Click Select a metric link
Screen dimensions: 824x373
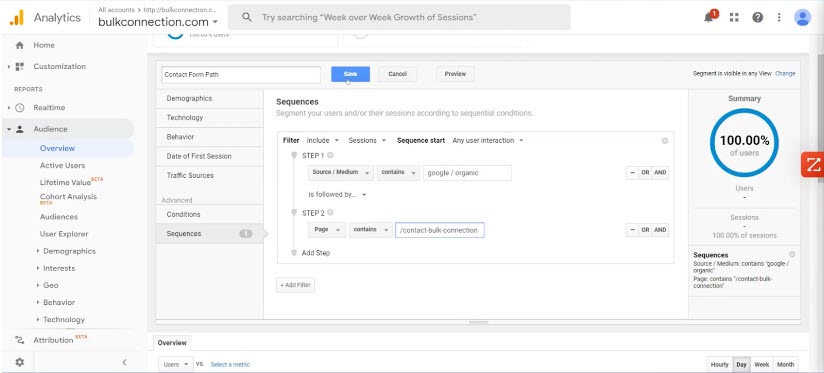pyautogui.click(x=230, y=365)
